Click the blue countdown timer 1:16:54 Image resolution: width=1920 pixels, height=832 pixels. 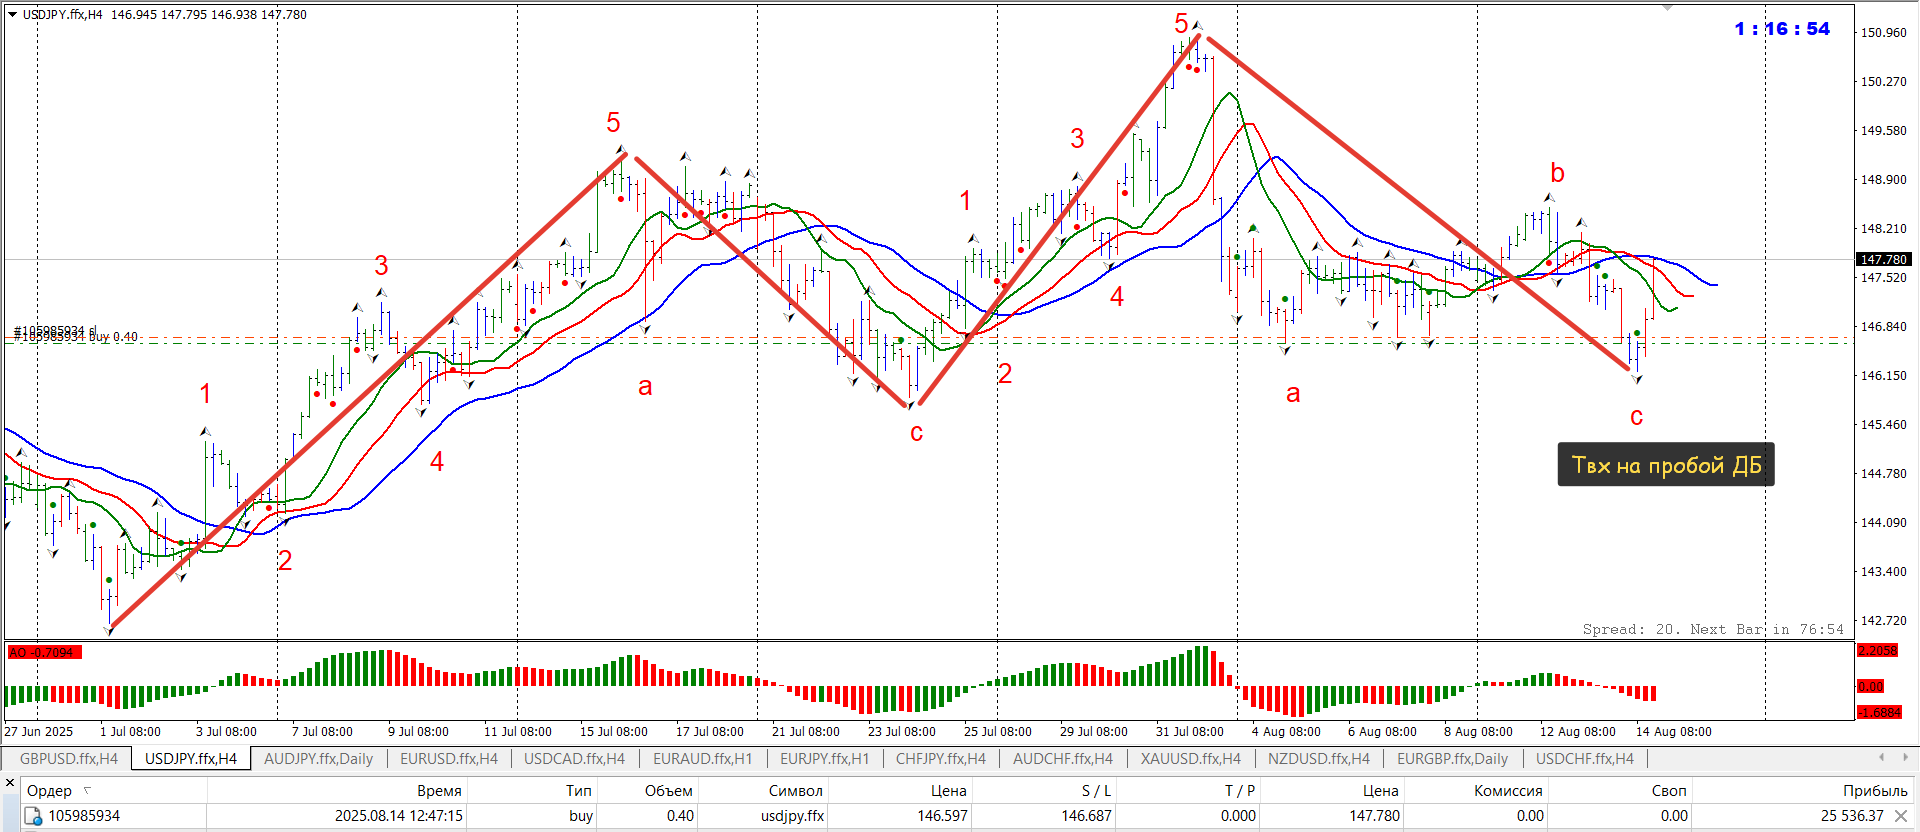[x=1782, y=29]
